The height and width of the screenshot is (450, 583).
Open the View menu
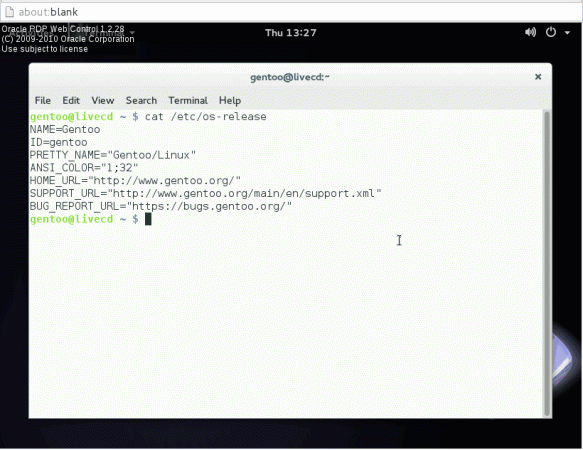click(x=103, y=100)
